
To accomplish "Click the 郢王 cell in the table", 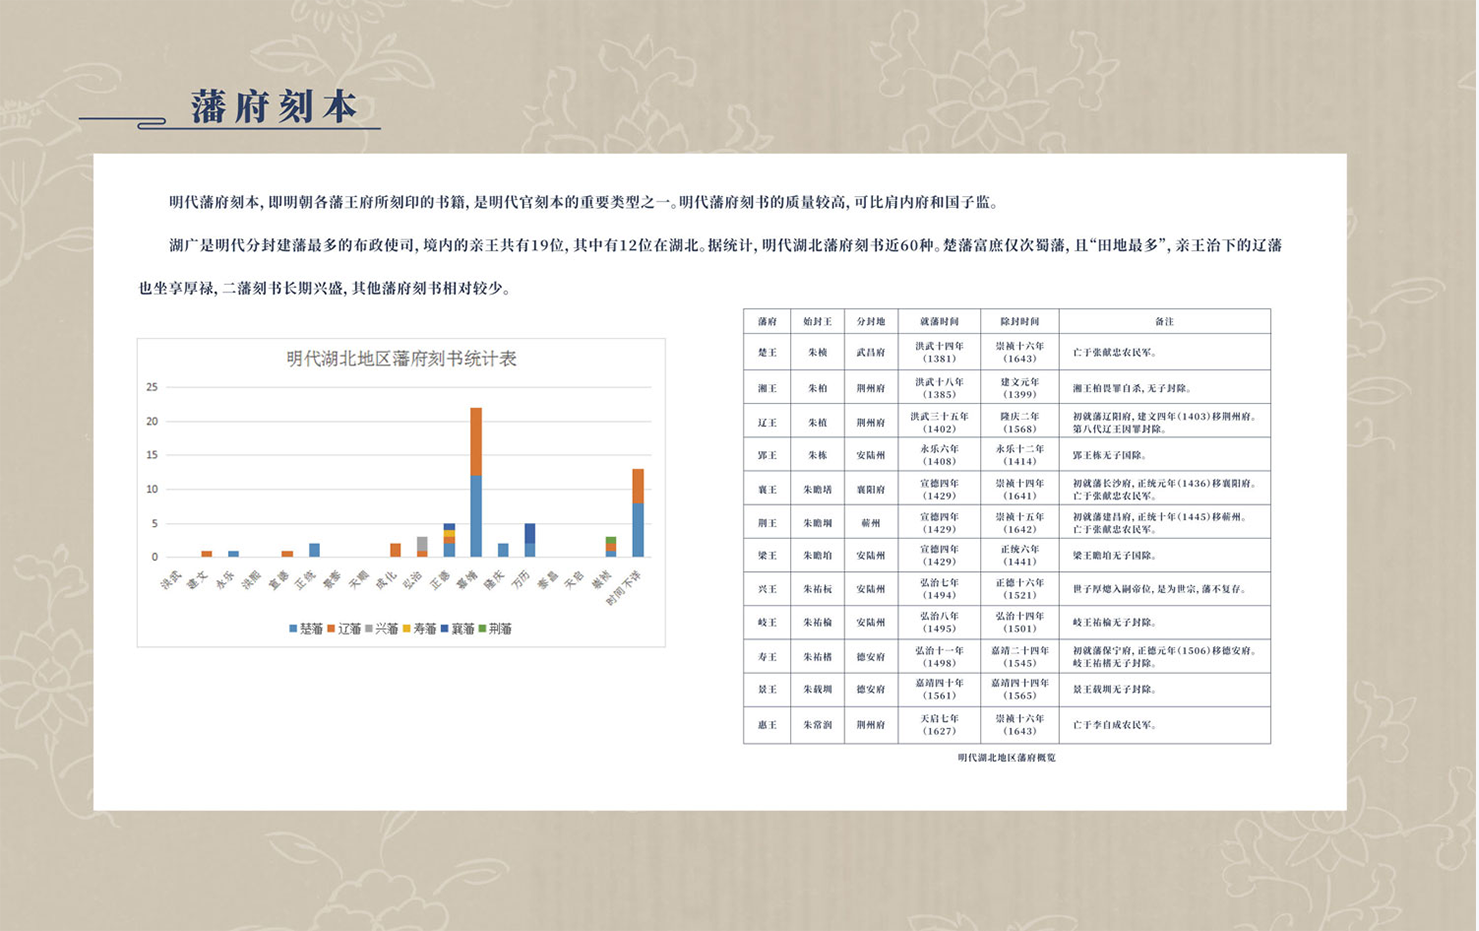I will click(x=767, y=455).
